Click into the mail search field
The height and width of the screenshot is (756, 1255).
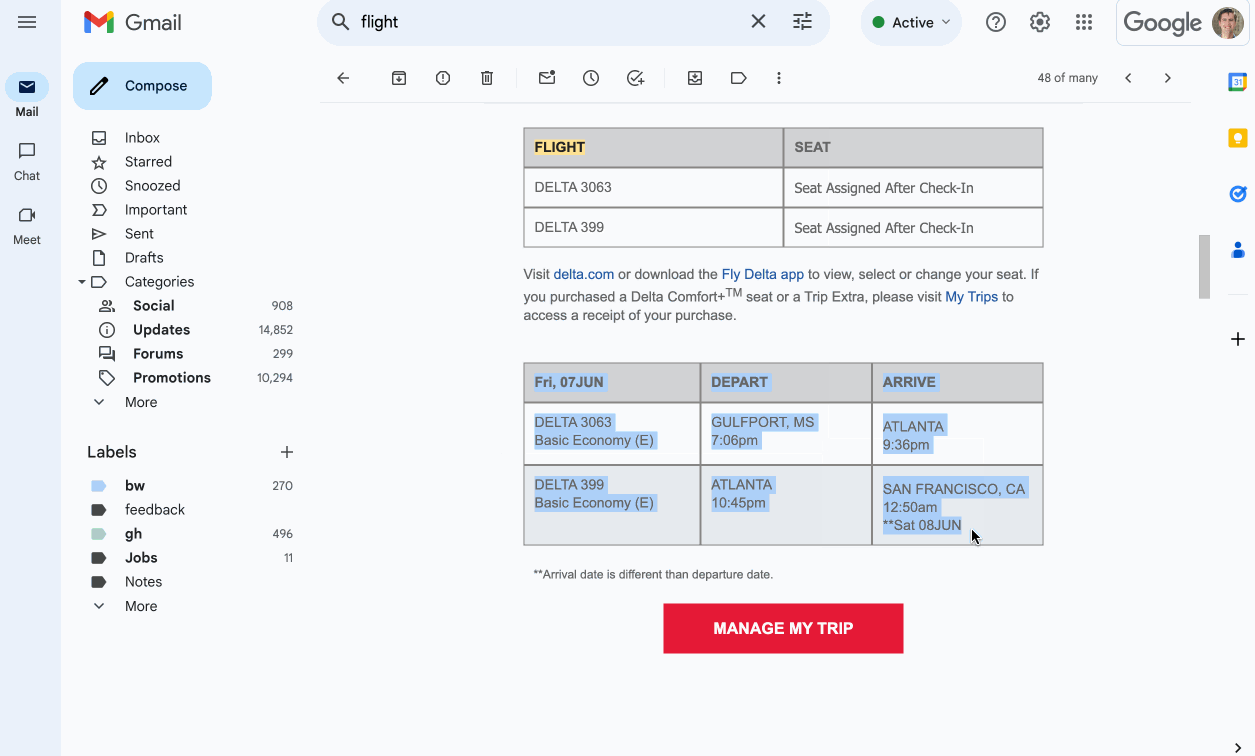[x=550, y=22]
